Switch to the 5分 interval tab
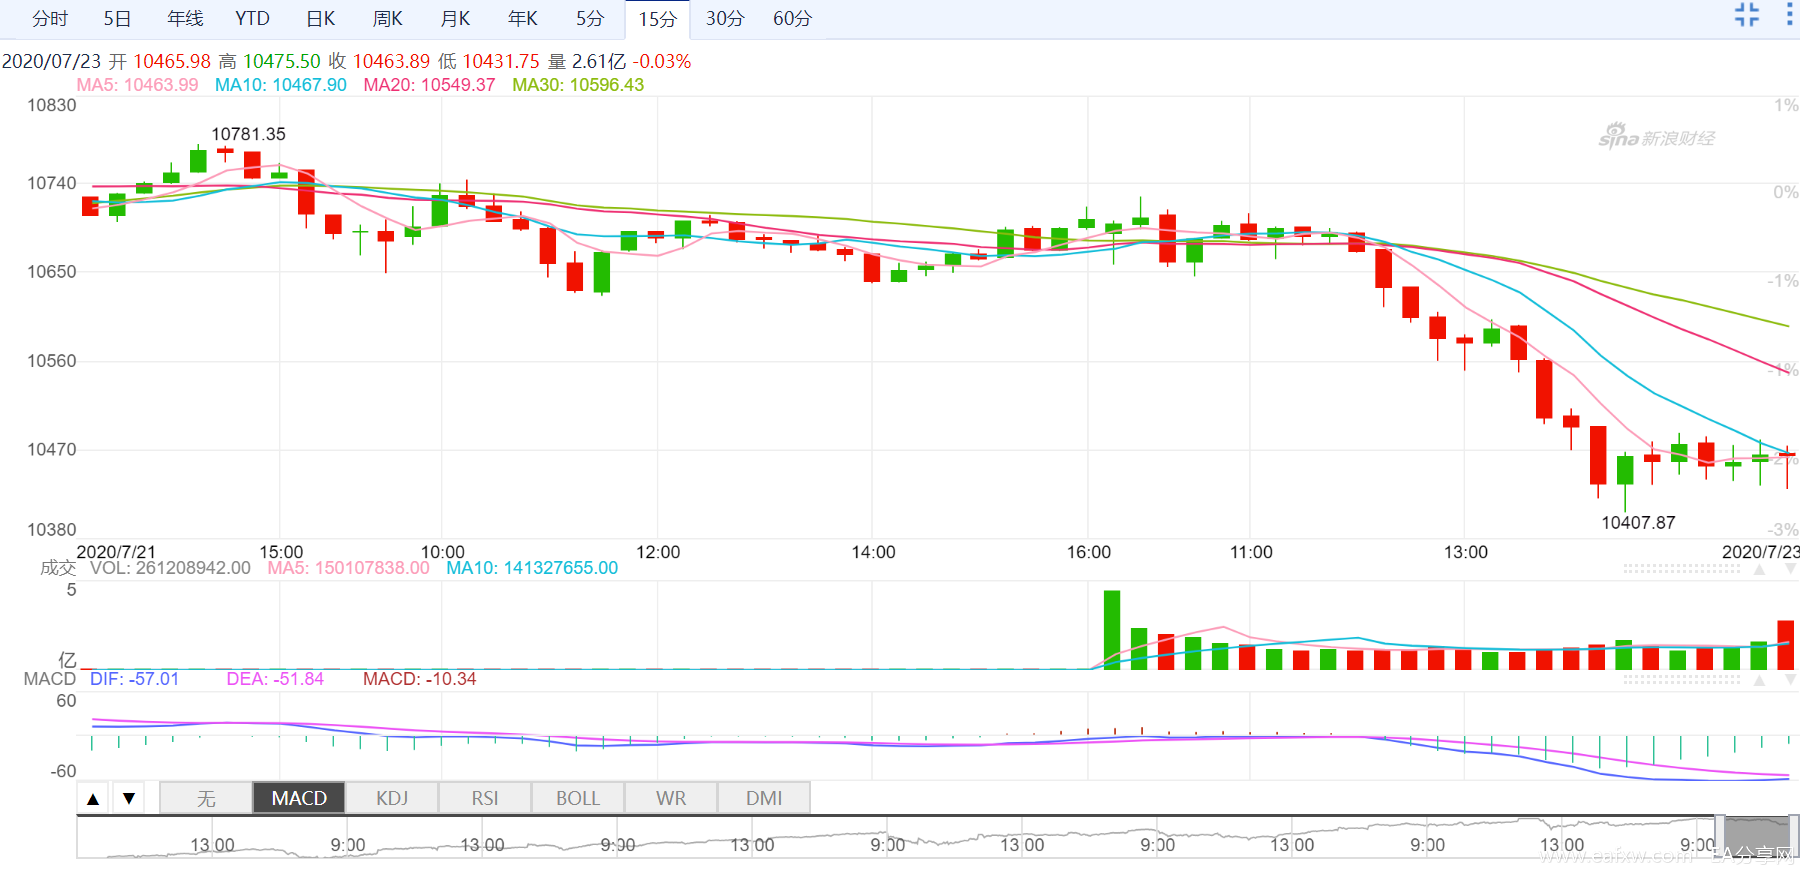The width and height of the screenshot is (1800, 870). click(x=590, y=19)
